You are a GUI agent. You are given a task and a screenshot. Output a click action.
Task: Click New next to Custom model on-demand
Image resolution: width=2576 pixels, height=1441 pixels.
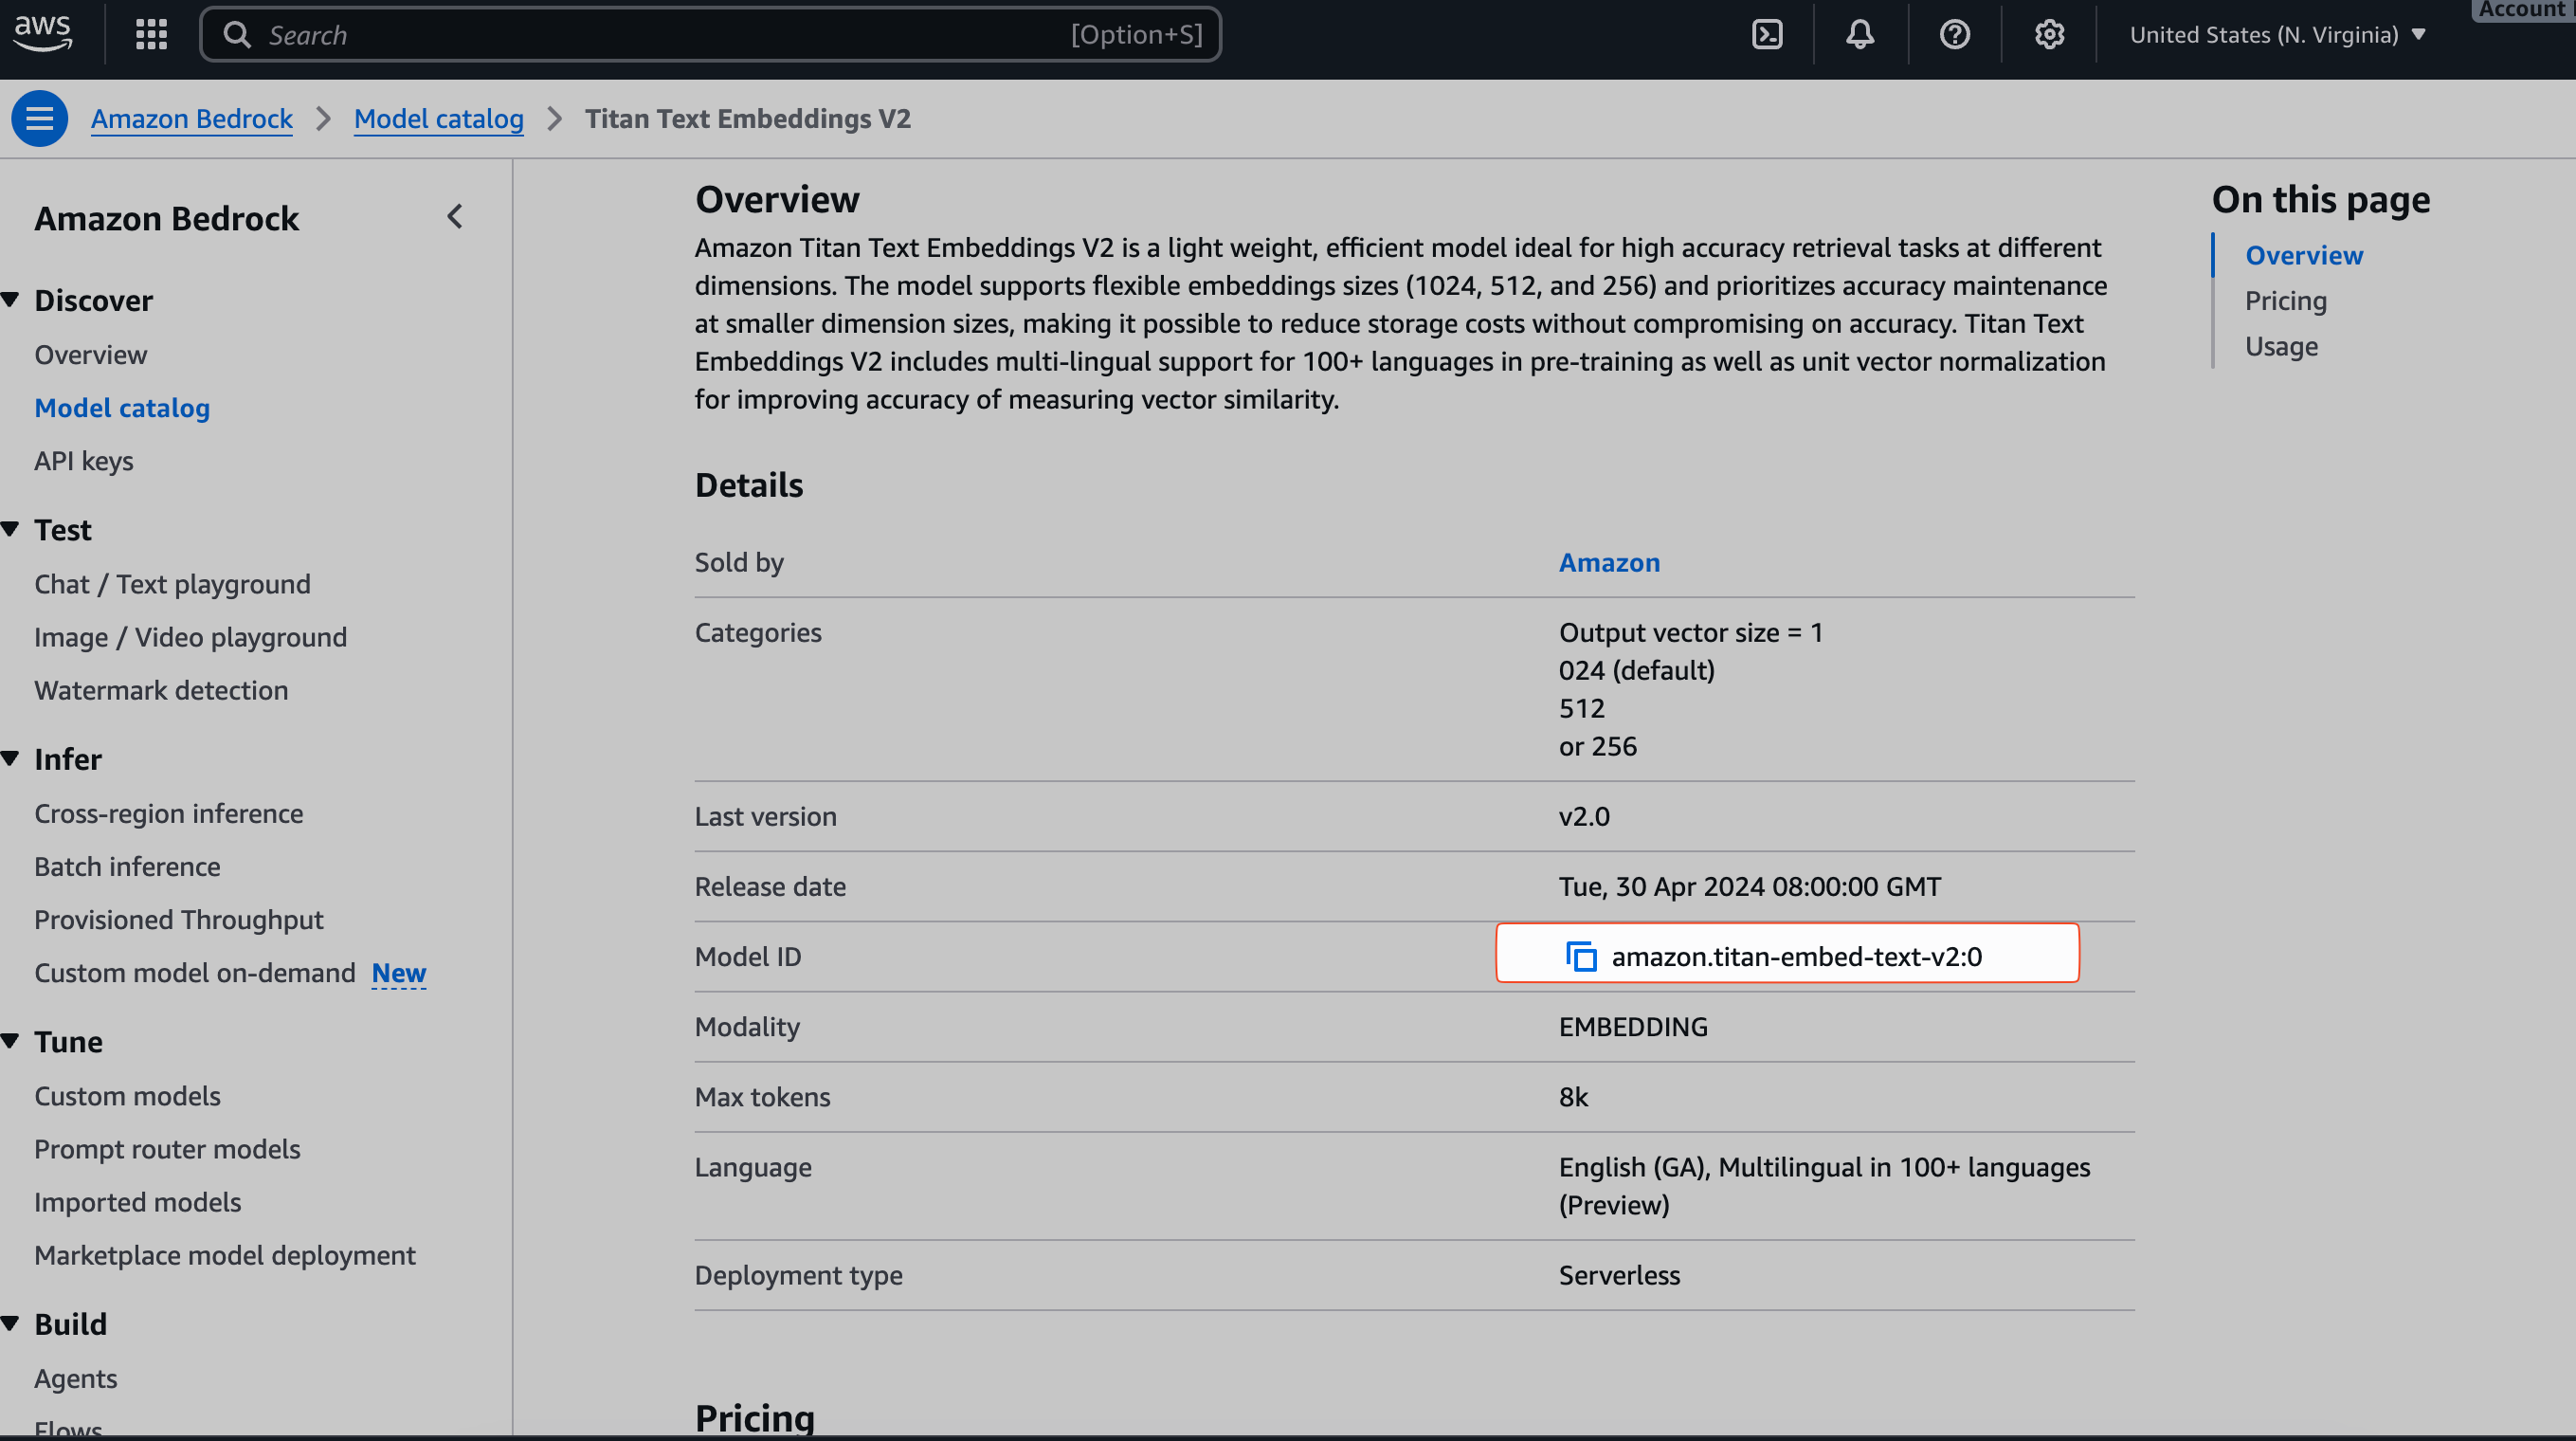(x=398, y=972)
